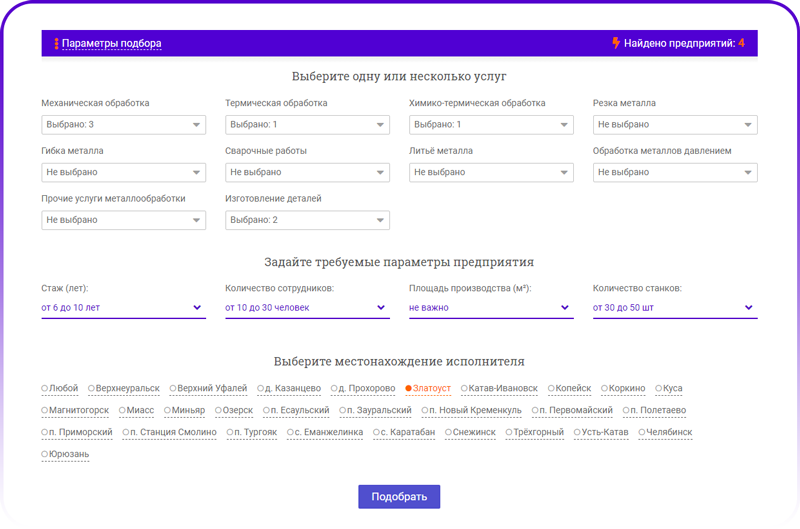Click the lightning bolt icon near Найдено предприятий
This screenshot has height=529, width=800.
pyautogui.click(x=616, y=43)
